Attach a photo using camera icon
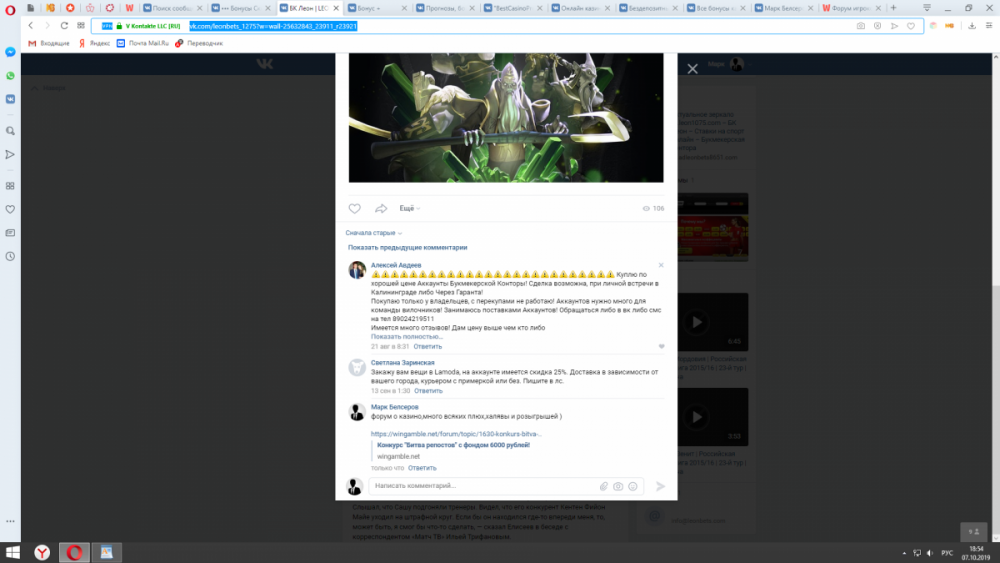 (618, 486)
